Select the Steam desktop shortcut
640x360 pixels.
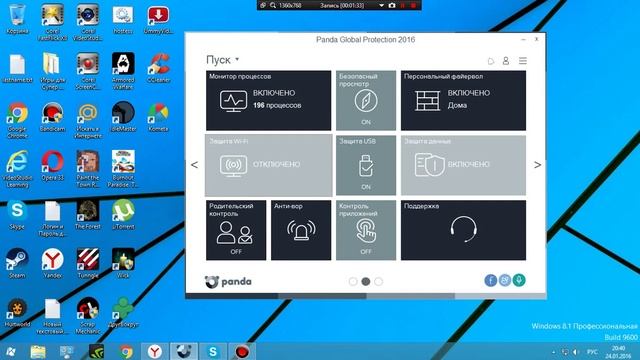coord(17,263)
